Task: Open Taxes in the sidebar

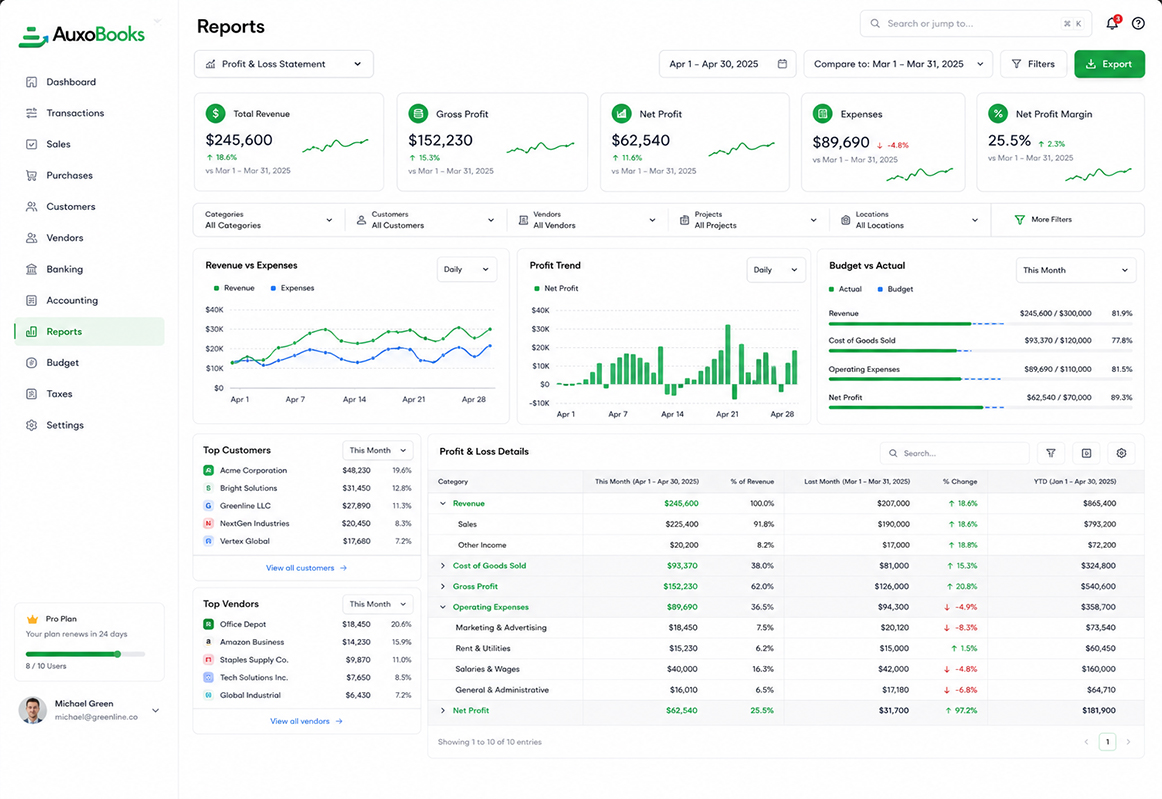Action: [89, 394]
